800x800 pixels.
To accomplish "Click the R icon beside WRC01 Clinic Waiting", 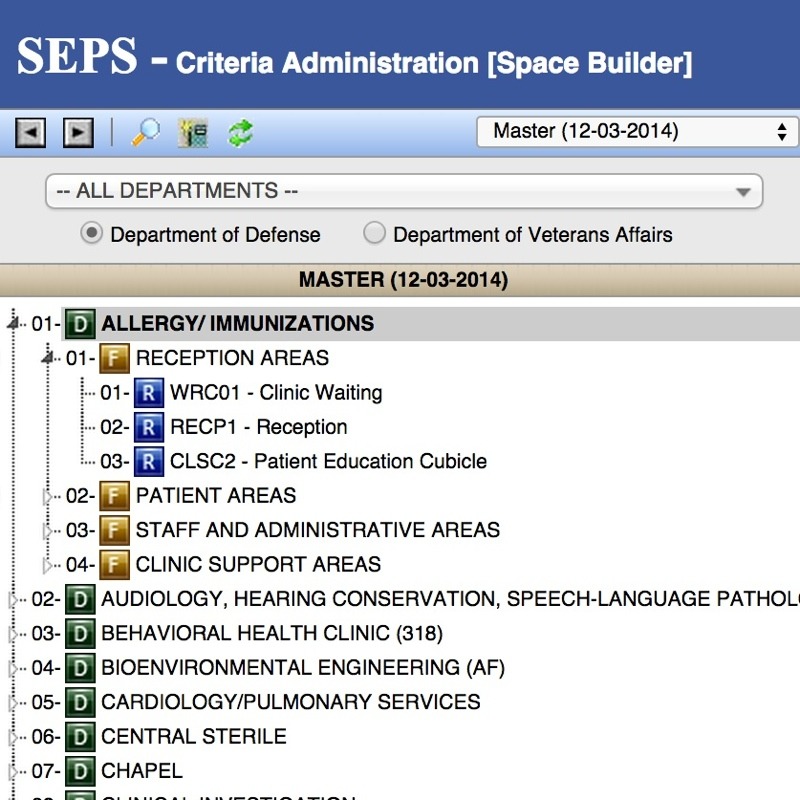I will [149, 393].
